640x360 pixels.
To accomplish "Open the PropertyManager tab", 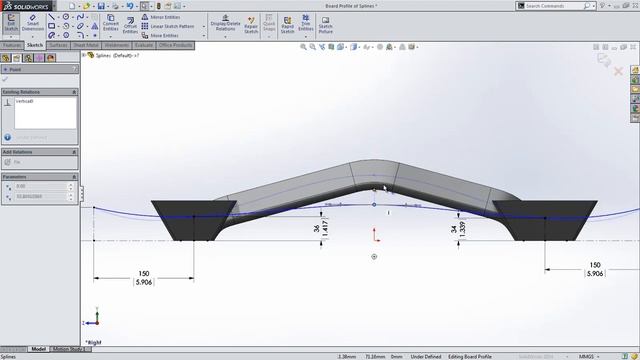I will [17, 58].
